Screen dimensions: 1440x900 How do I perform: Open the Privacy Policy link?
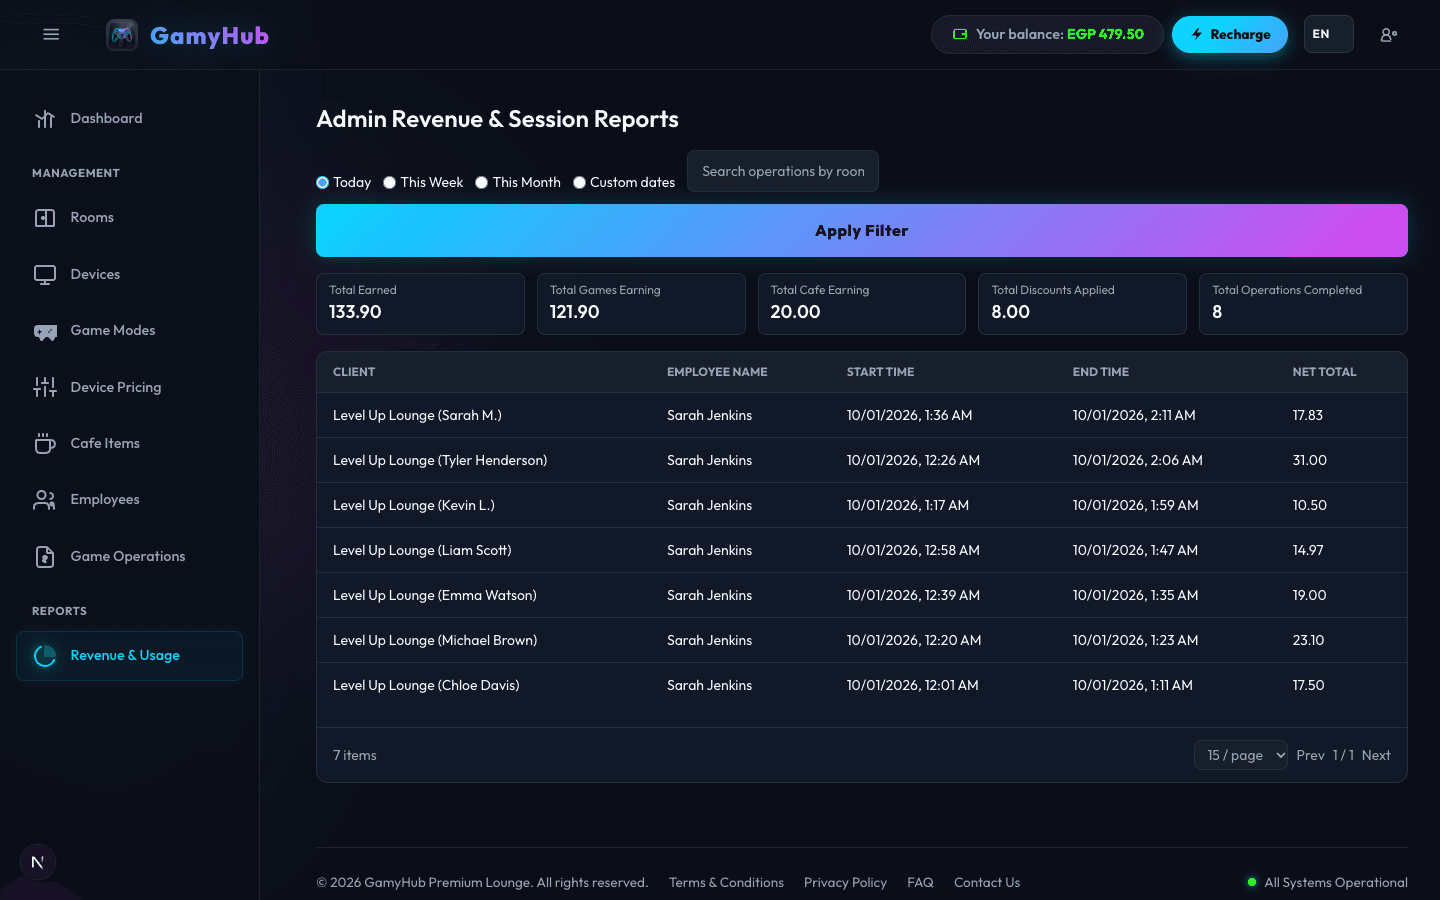845,883
